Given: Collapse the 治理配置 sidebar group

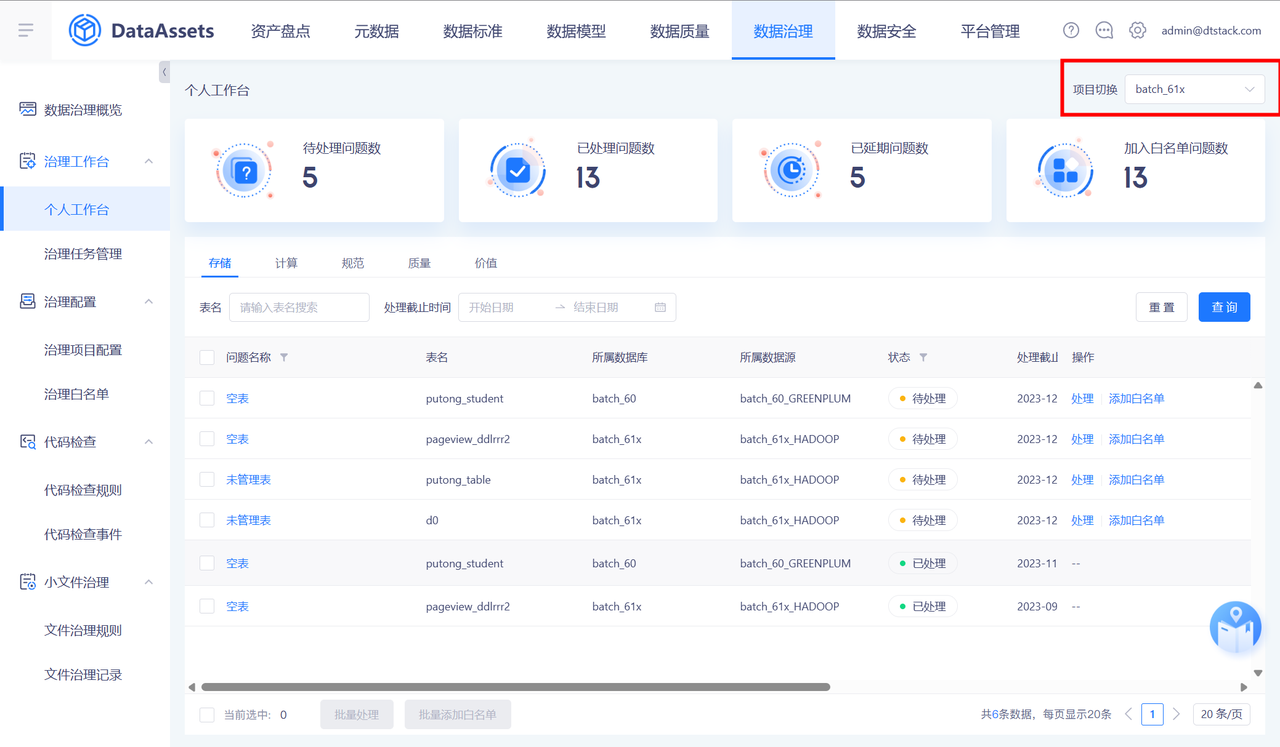Looking at the screenshot, I should [149, 301].
